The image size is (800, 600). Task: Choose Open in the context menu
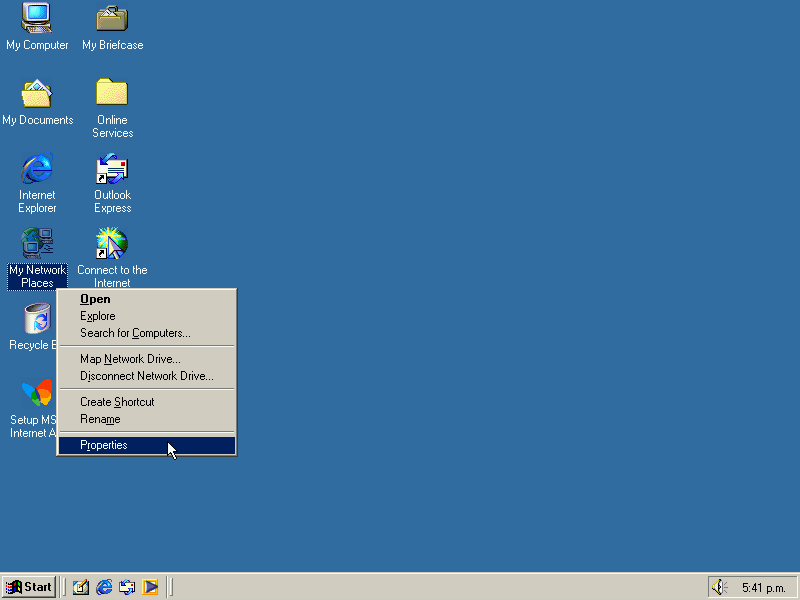(x=146, y=299)
